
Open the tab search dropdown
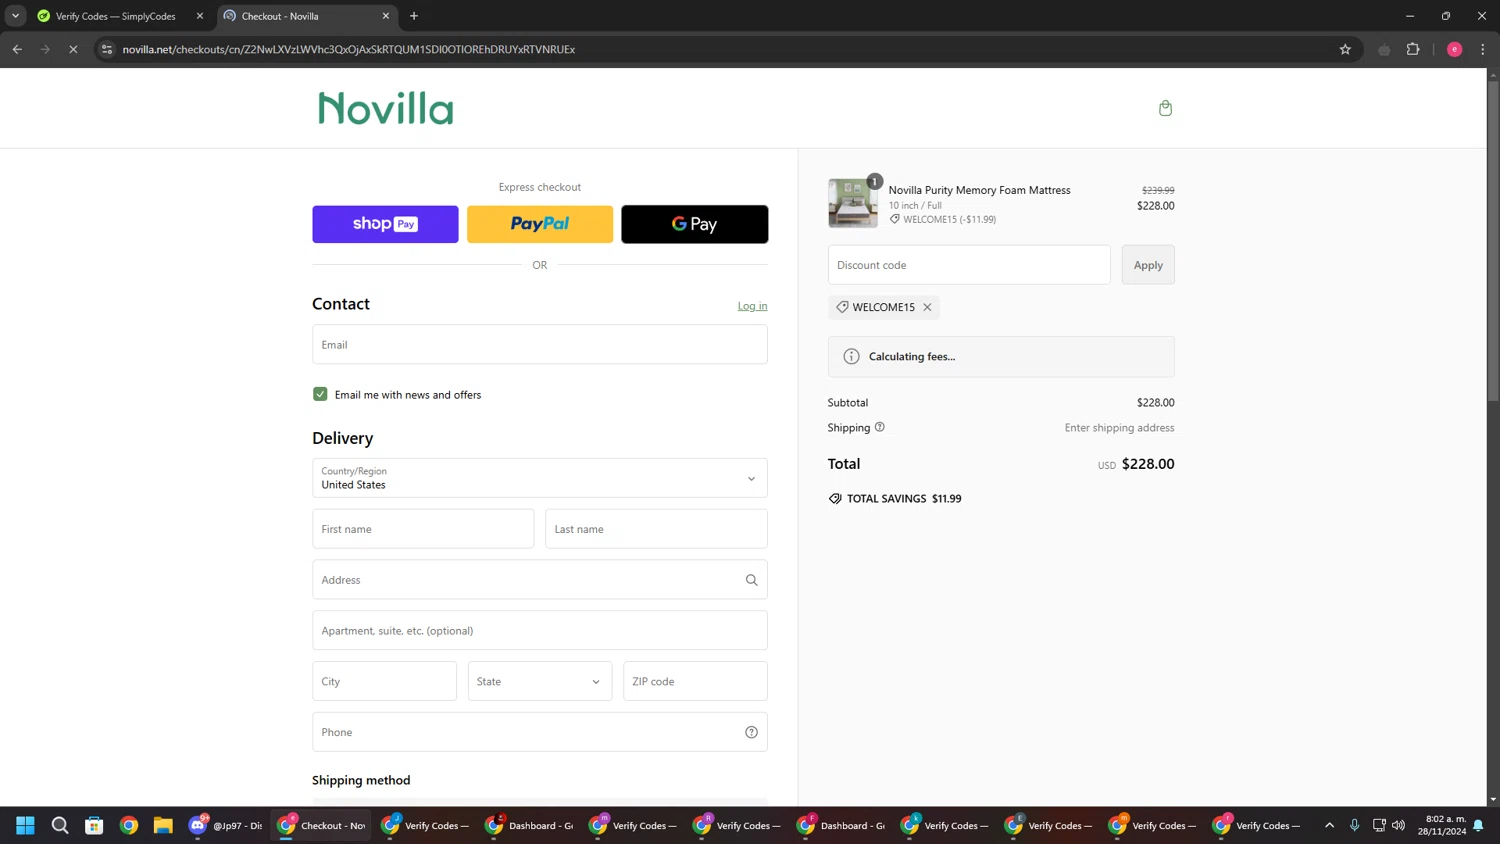point(15,16)
